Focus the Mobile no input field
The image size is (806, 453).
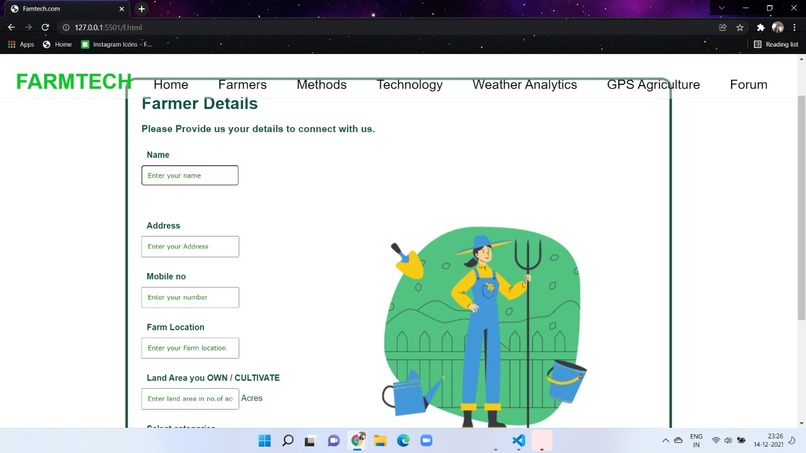190,297
